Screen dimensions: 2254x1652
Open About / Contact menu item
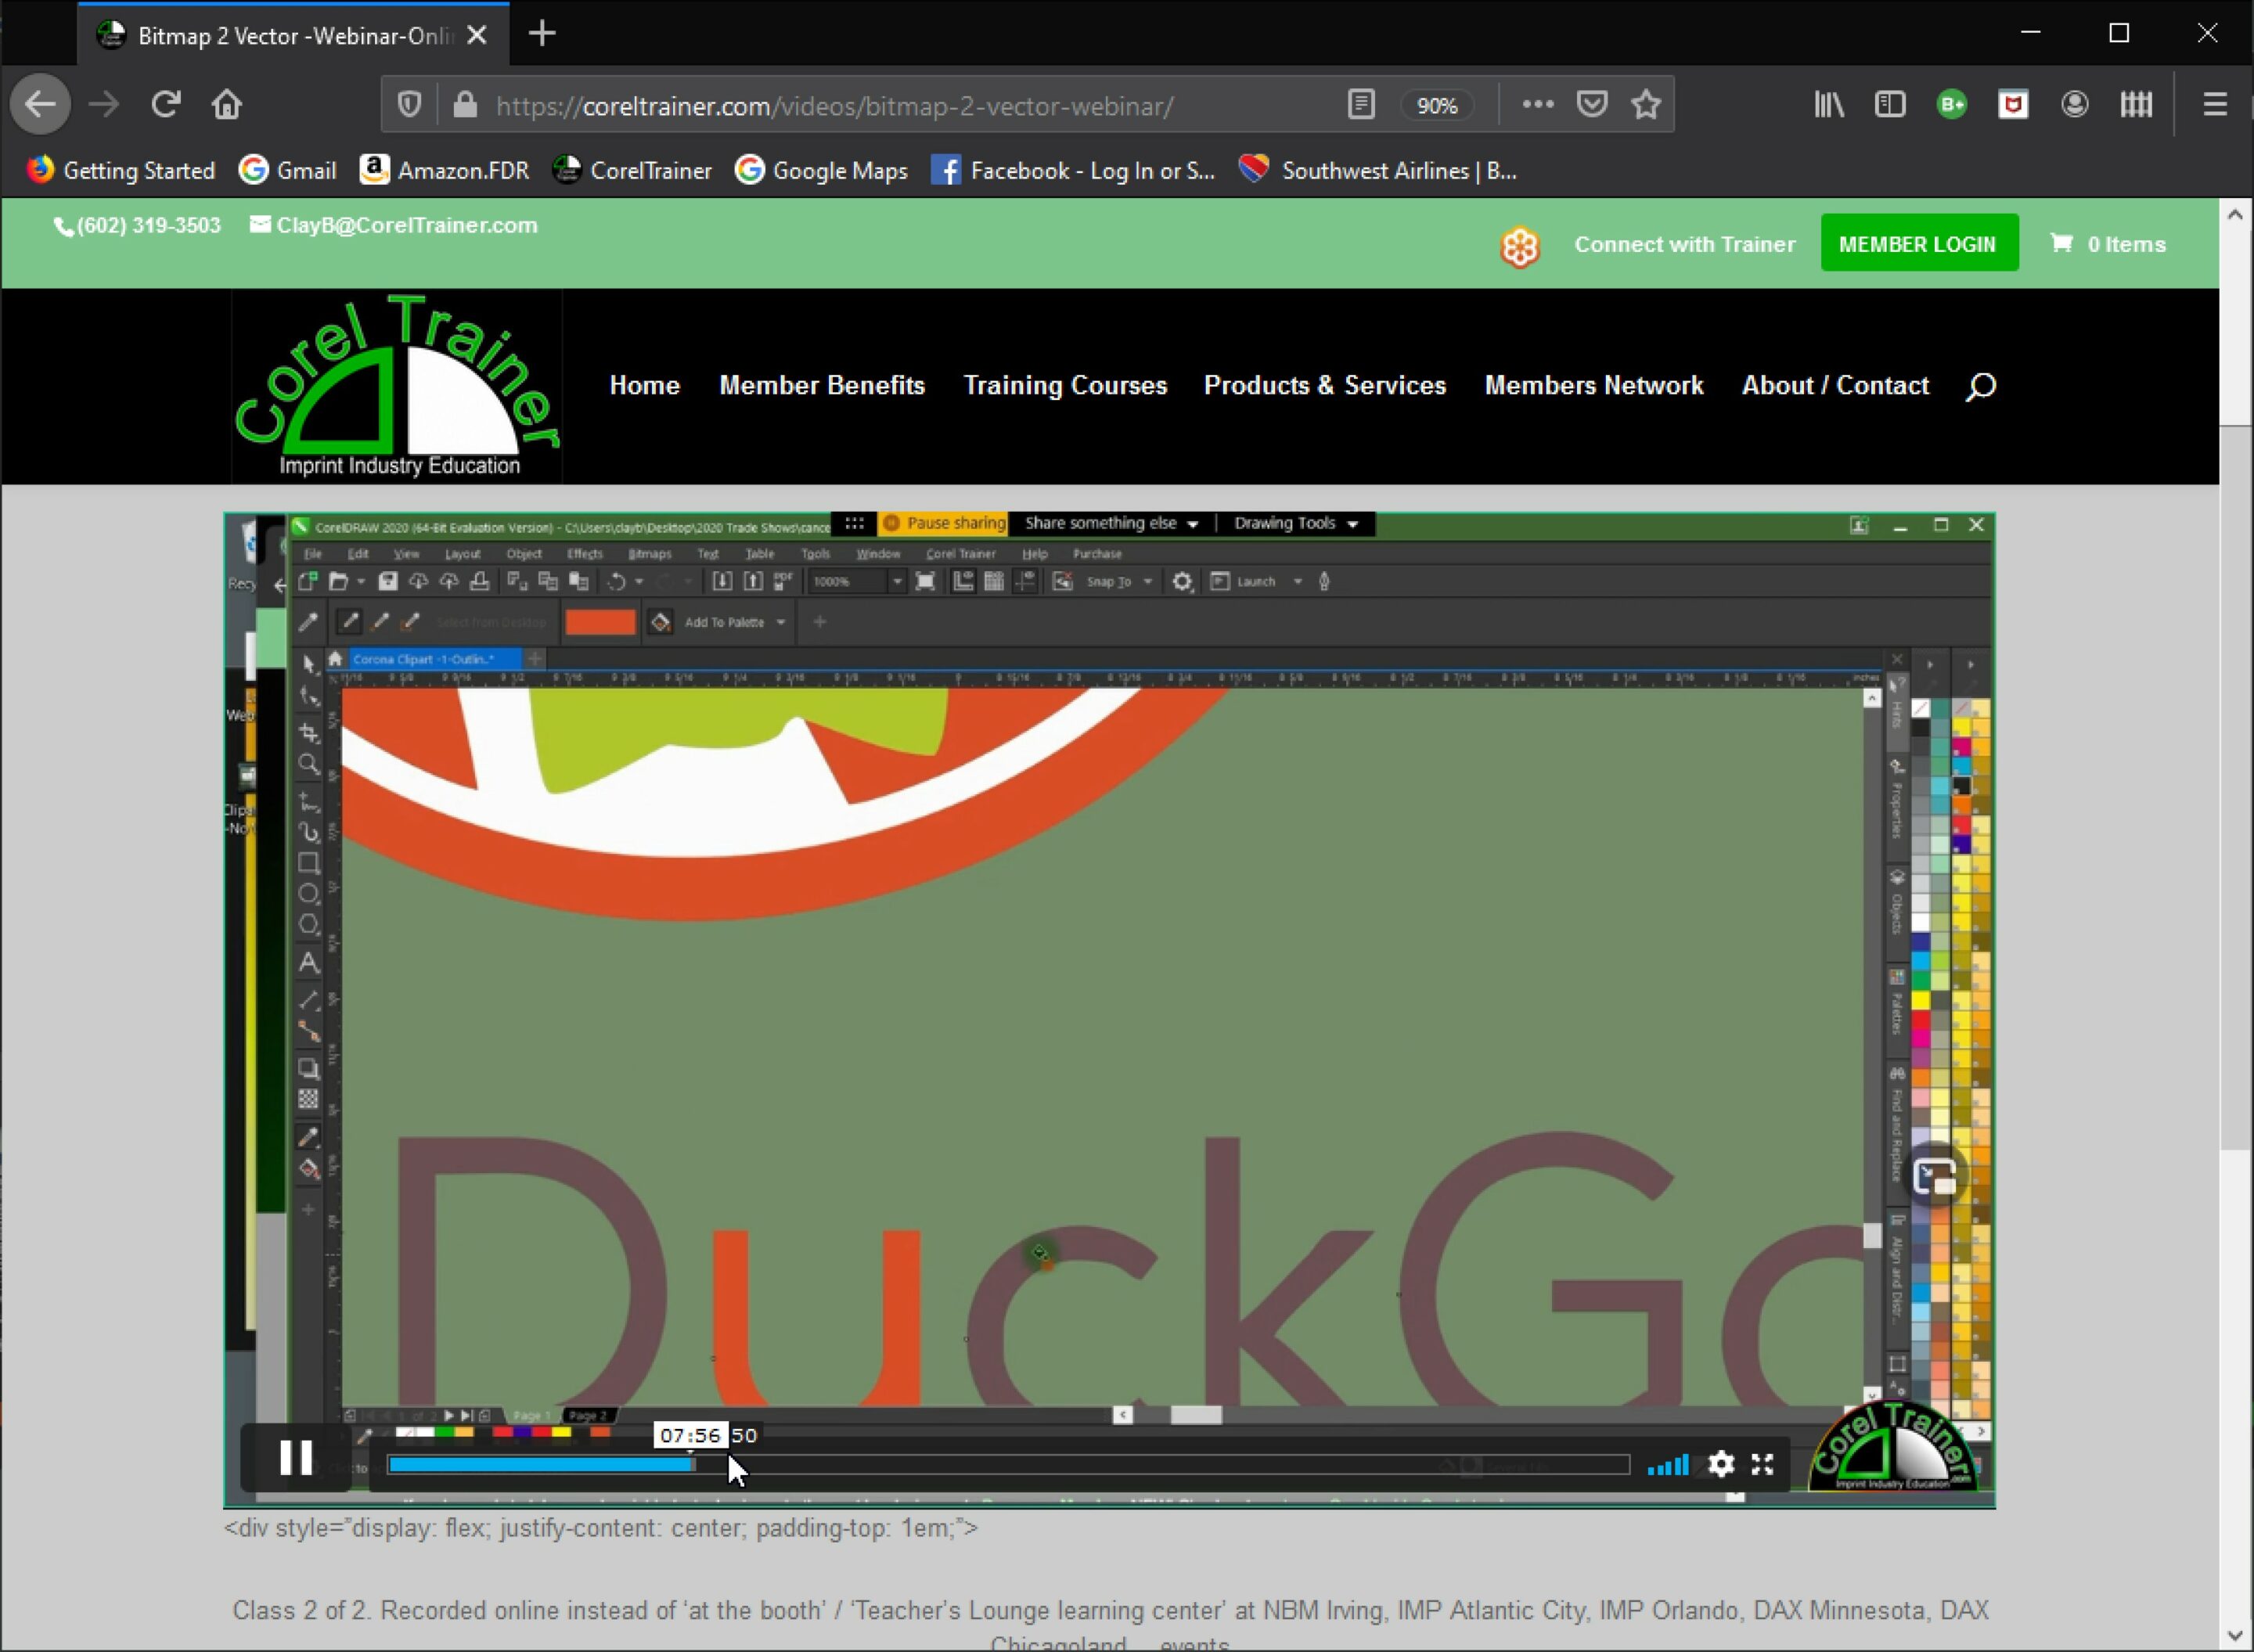coord(1835,386)
